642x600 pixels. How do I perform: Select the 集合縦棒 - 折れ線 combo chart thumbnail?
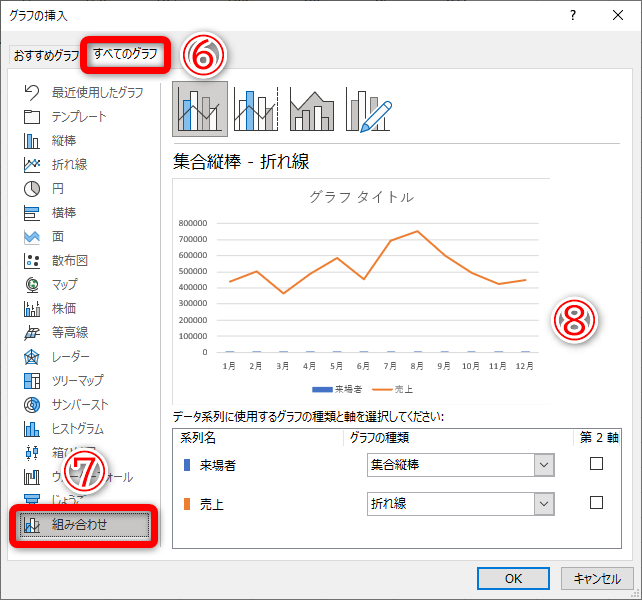pyautogui.click(x=200, y=109)
